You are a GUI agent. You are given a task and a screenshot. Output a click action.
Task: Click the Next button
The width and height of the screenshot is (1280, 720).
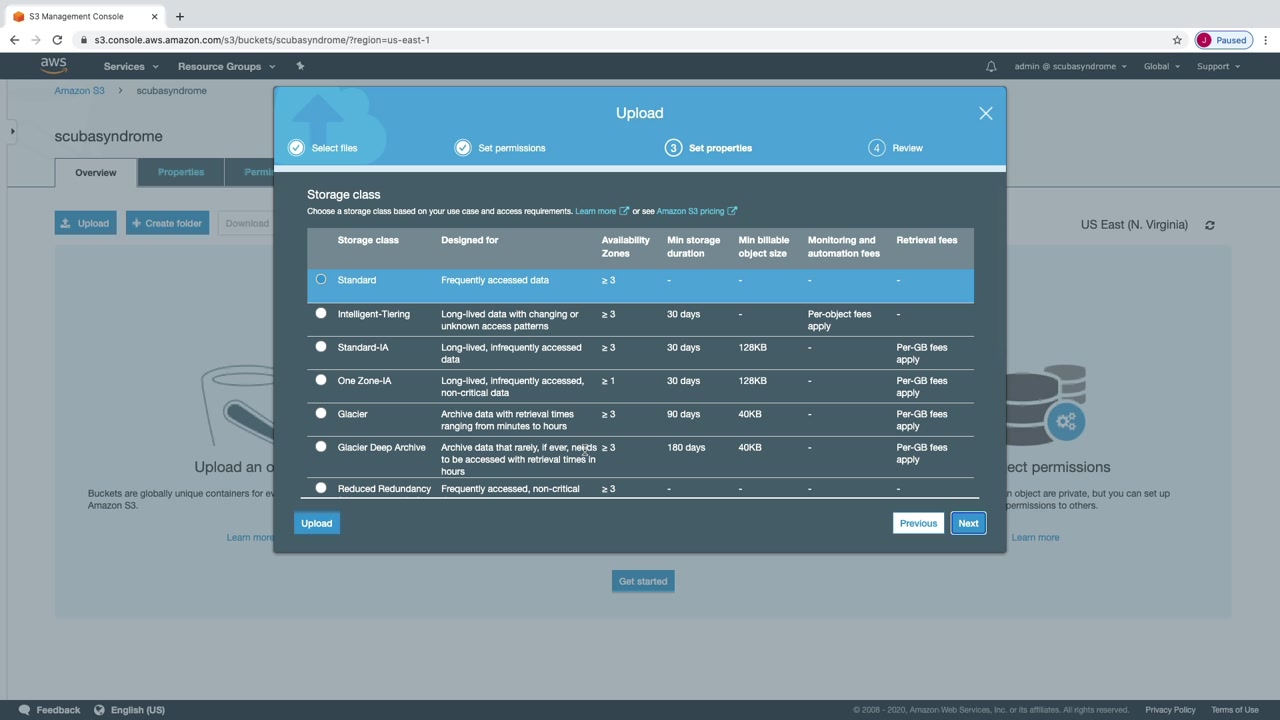967,523
